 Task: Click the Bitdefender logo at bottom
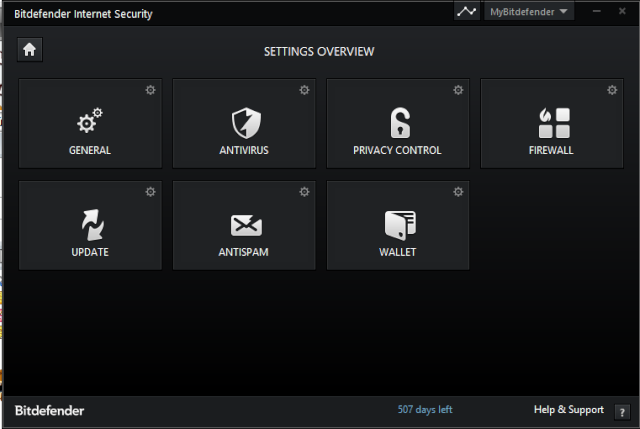[x=49, y=411]
